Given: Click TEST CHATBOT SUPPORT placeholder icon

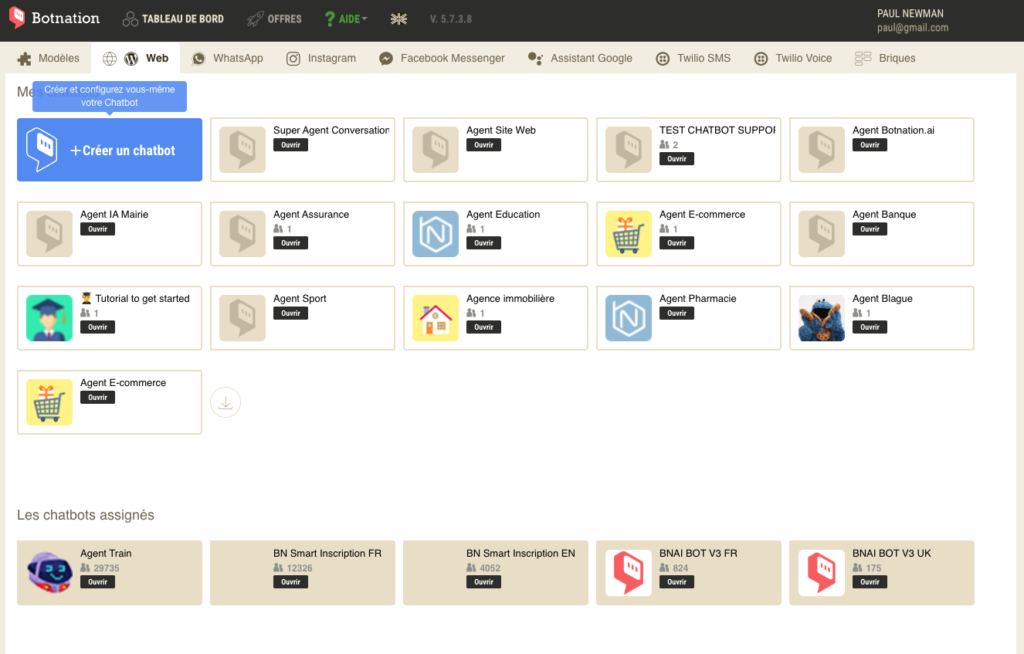Looking at the screenshot, I should tap(628, 150).
